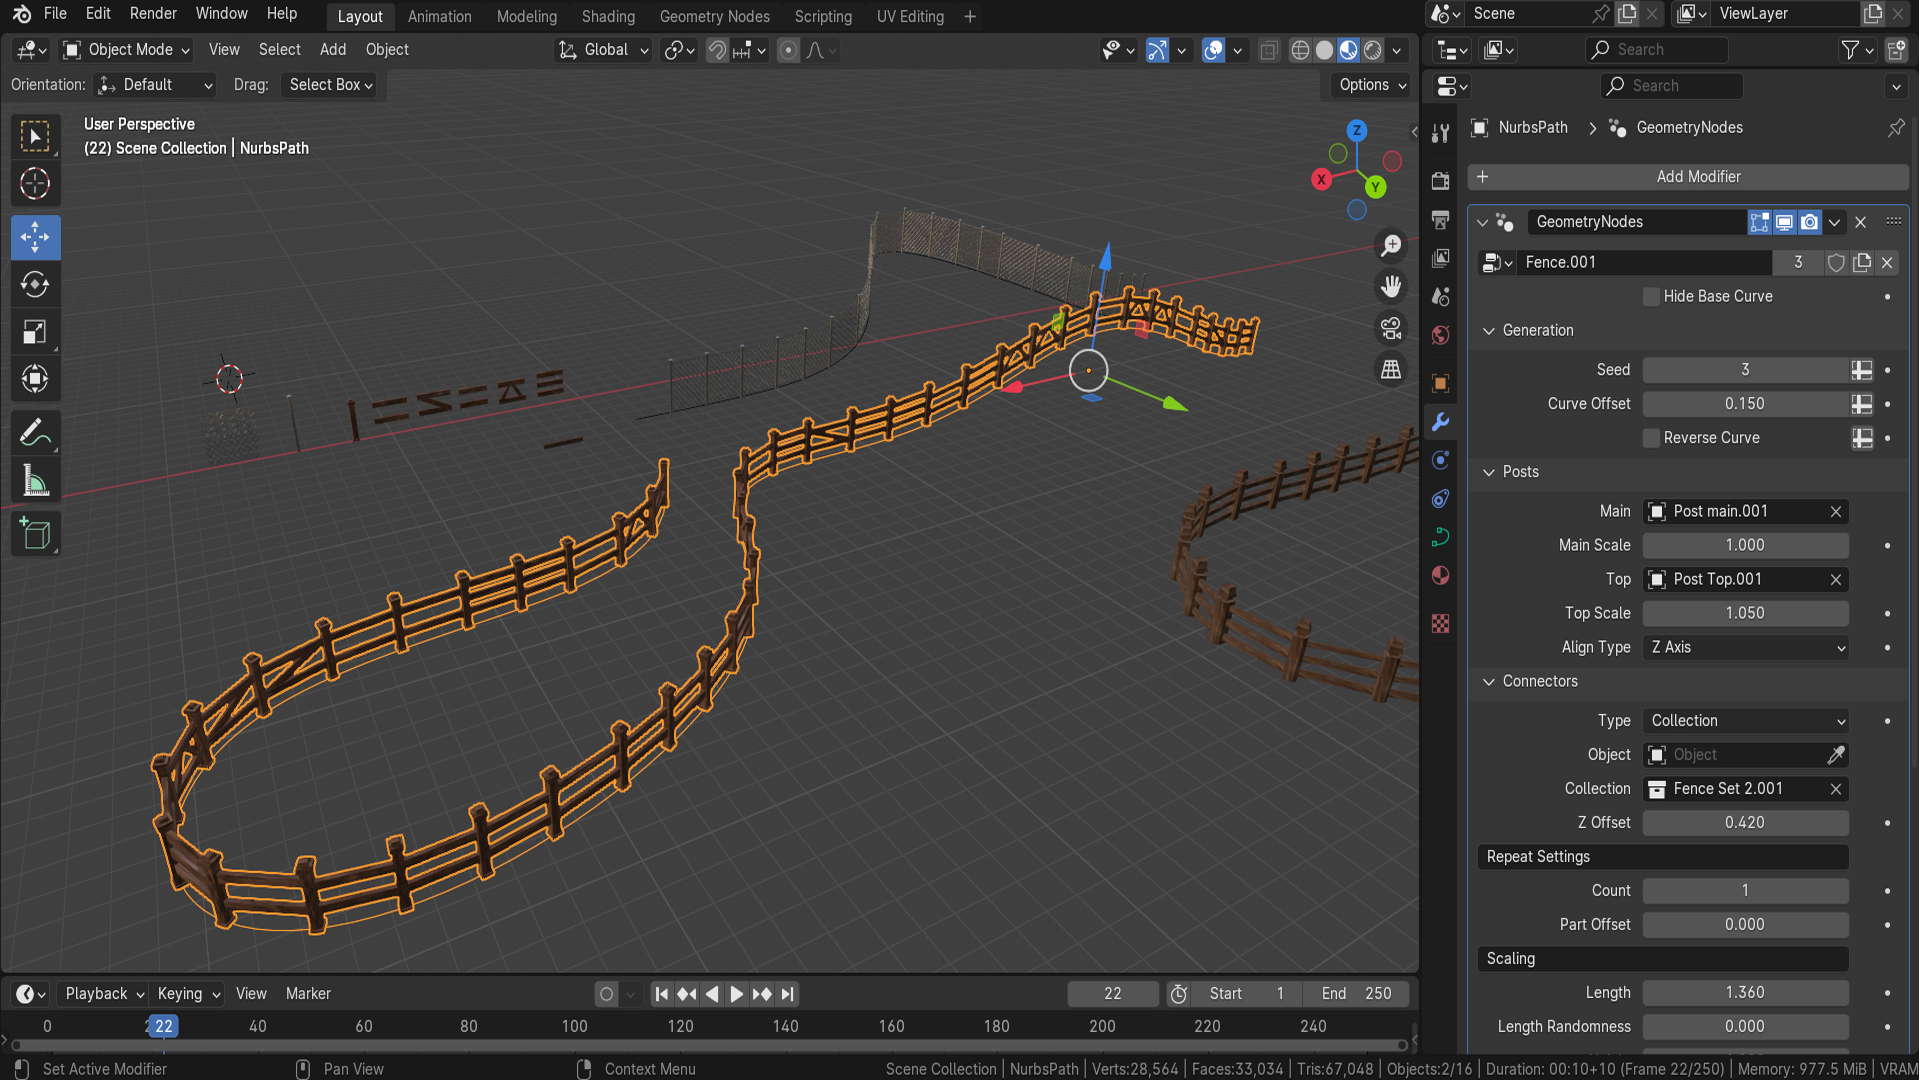The width and height of the screenshot is (1920, 1080).
Task: Toggle Reverse Curve checkbox
Action: pyautogui.click(x=1651, y=438)
